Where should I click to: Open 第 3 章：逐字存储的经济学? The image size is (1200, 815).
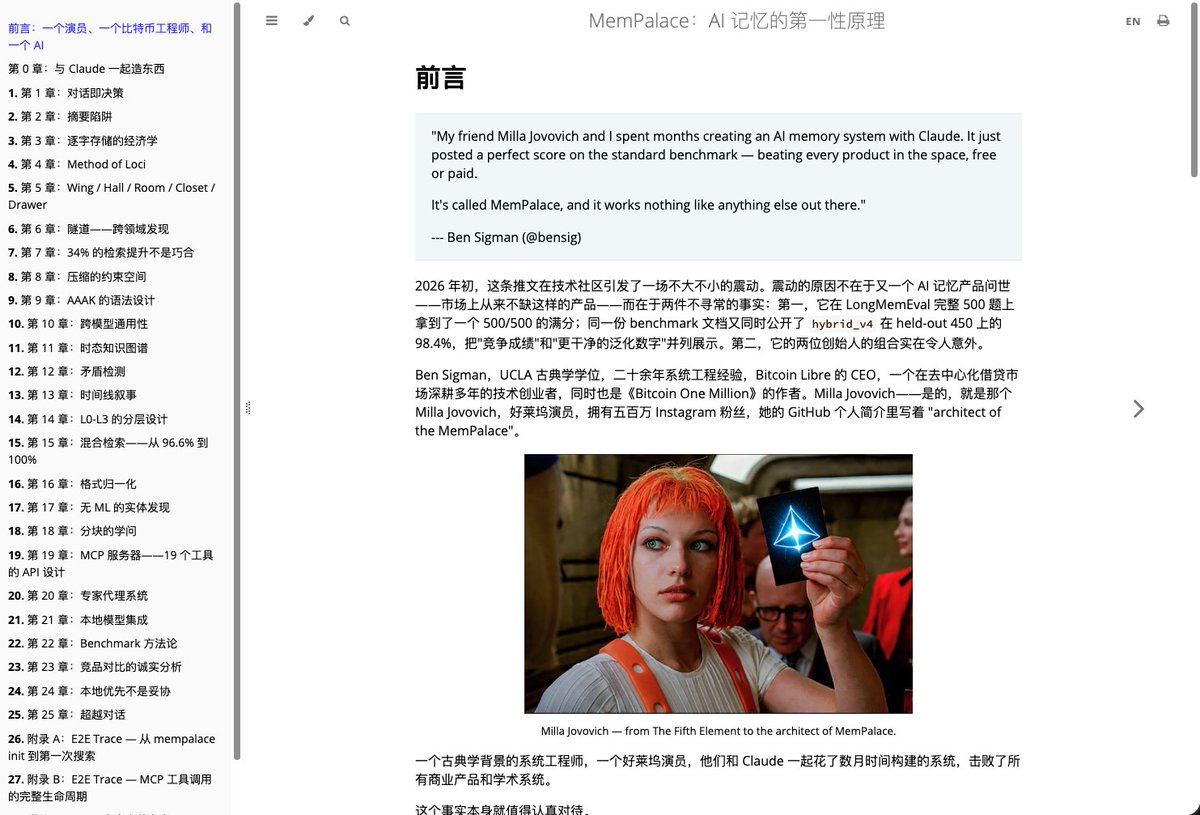tap(83, 141)
